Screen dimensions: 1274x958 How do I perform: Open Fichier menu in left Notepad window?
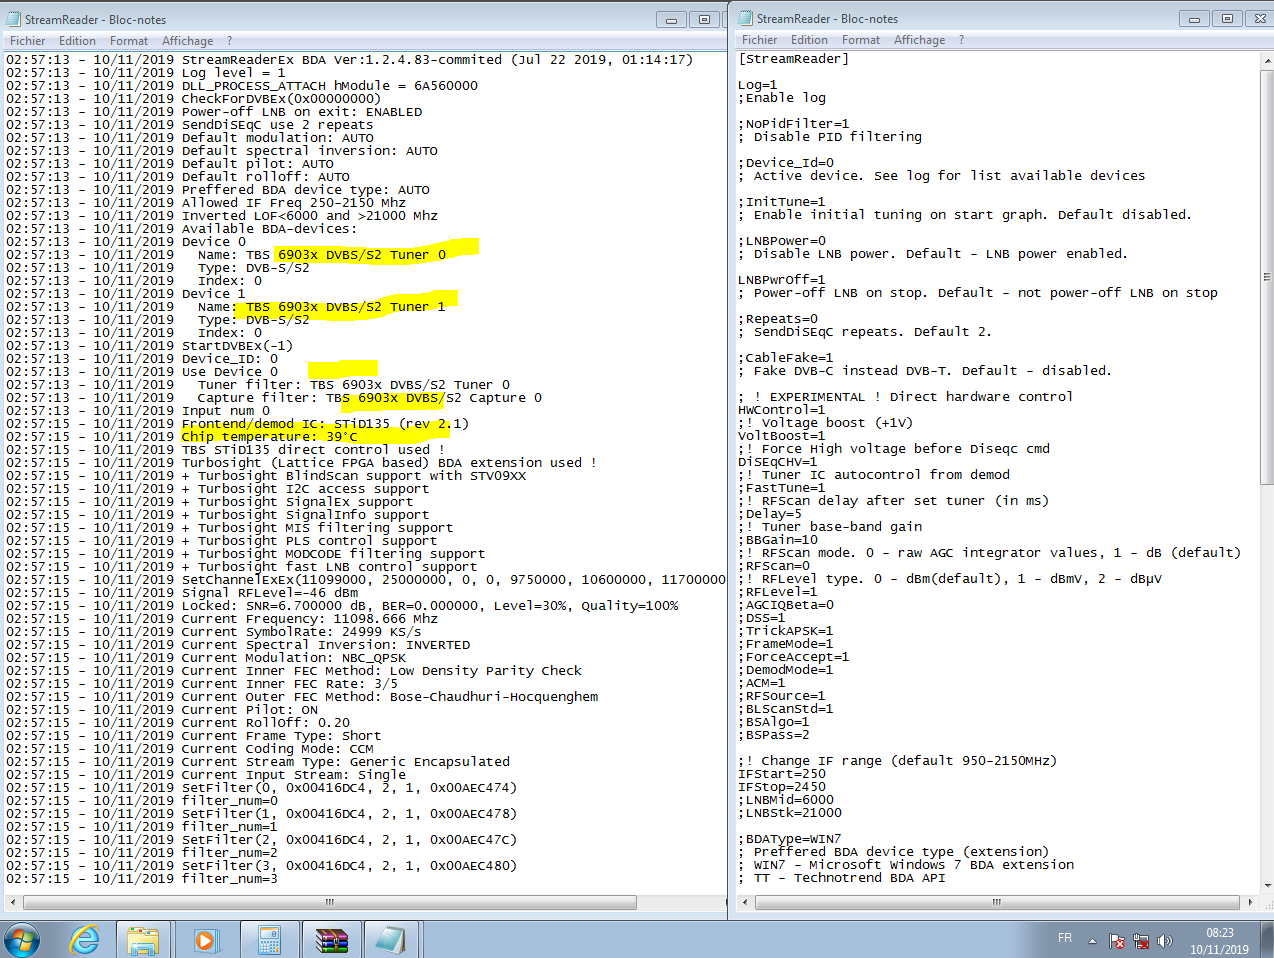point(27,41)
